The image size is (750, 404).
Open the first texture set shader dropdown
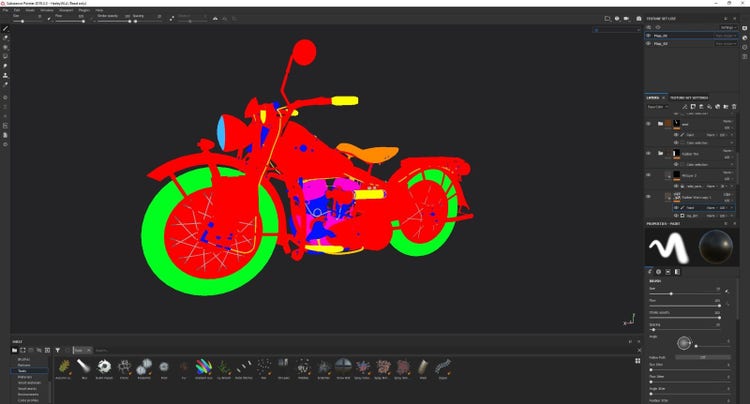(x=725, y=35)
